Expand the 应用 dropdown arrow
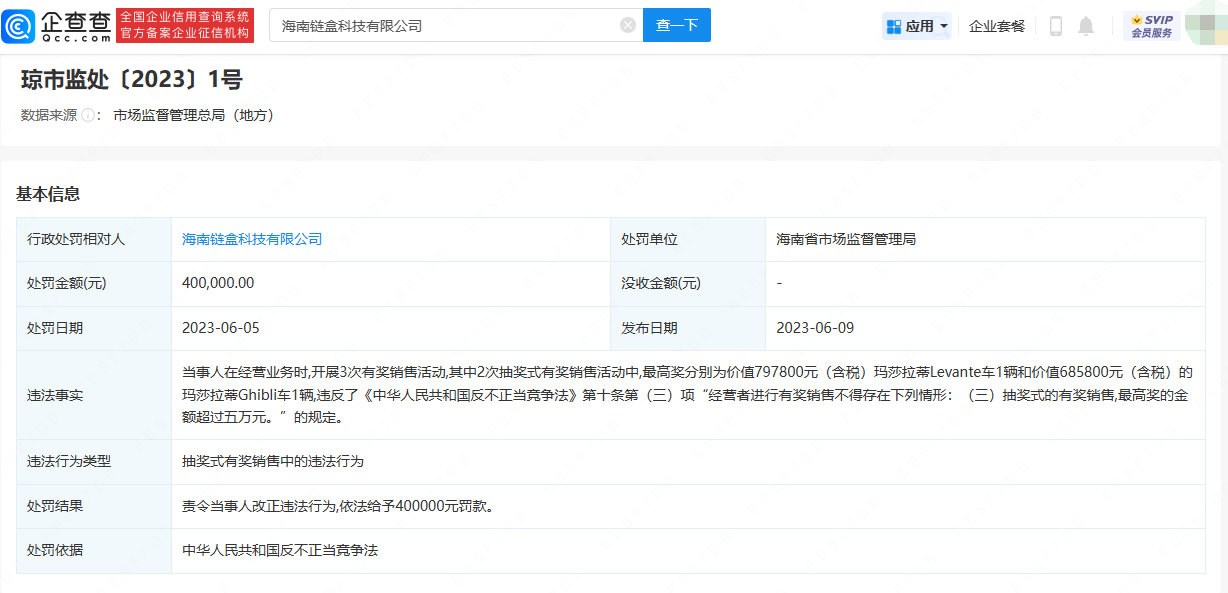 (944, 26)
